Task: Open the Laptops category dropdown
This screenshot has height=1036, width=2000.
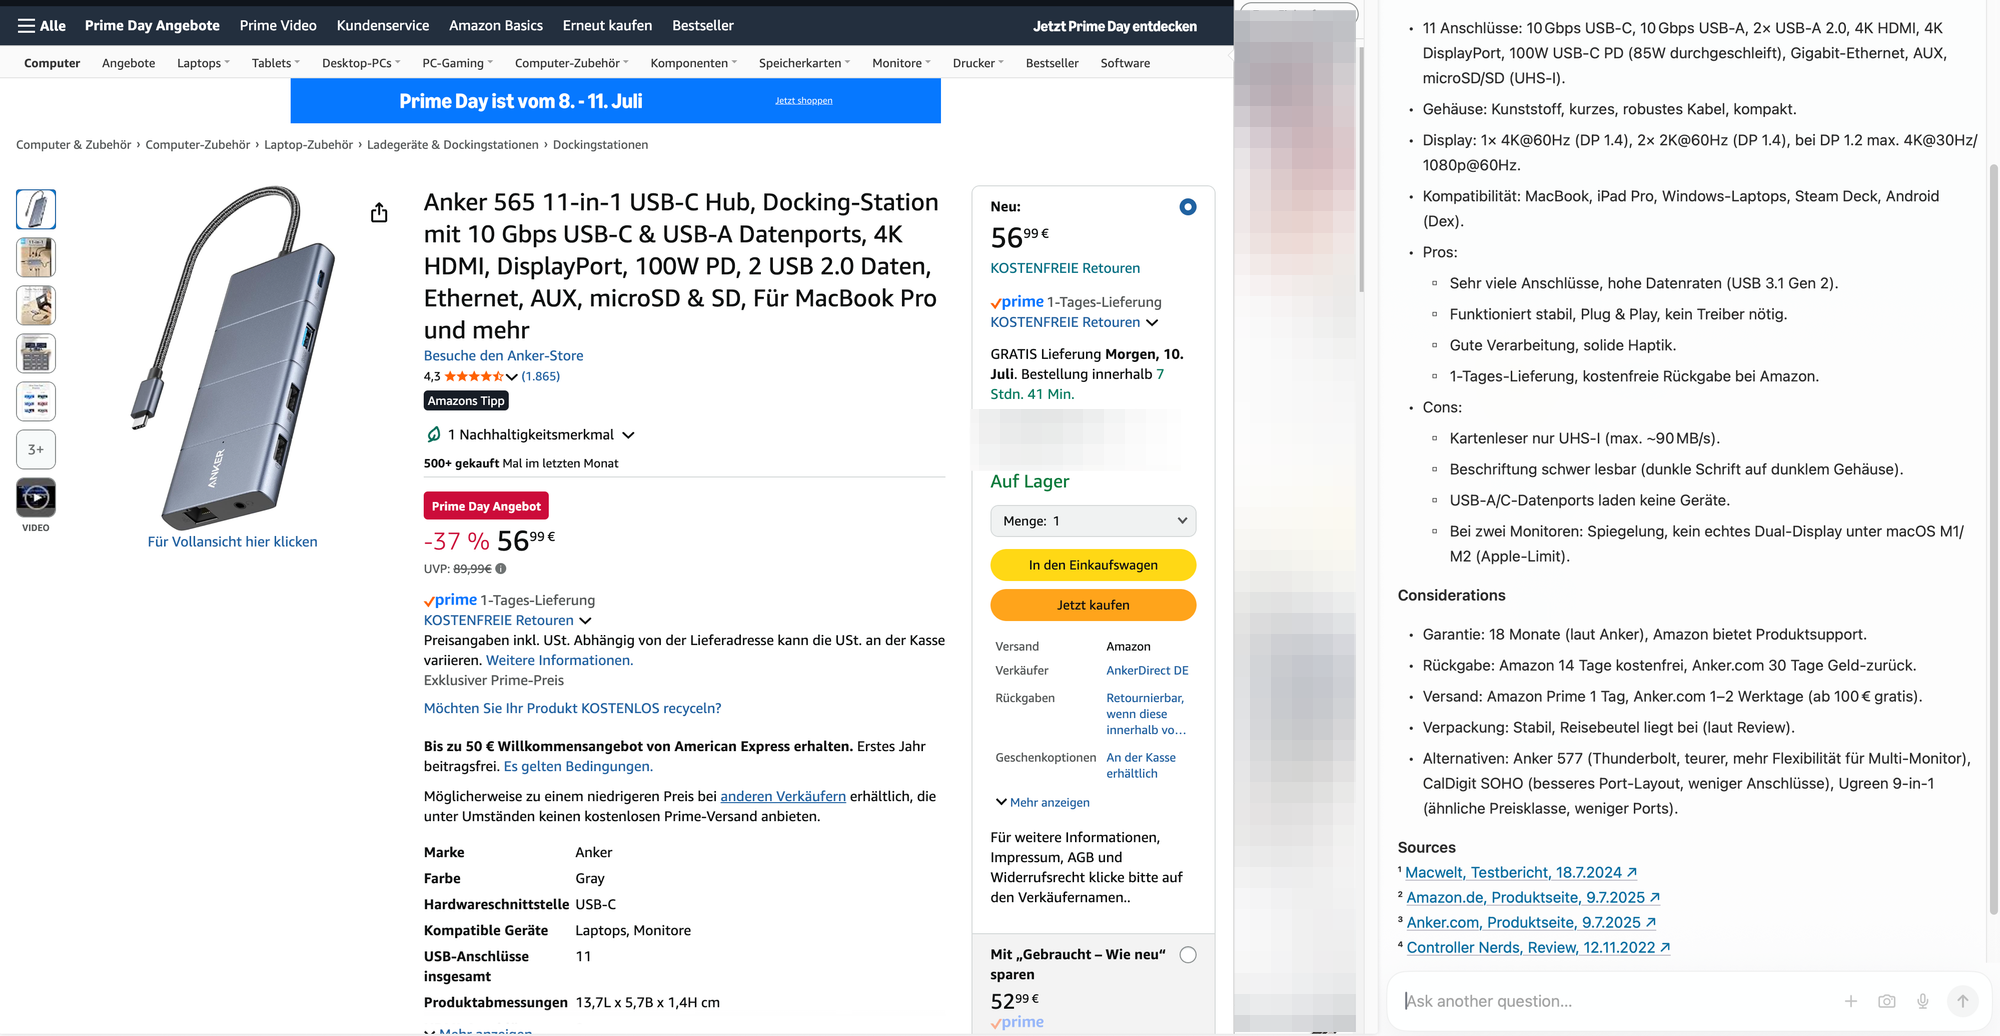Action: (x=203, y=63)
